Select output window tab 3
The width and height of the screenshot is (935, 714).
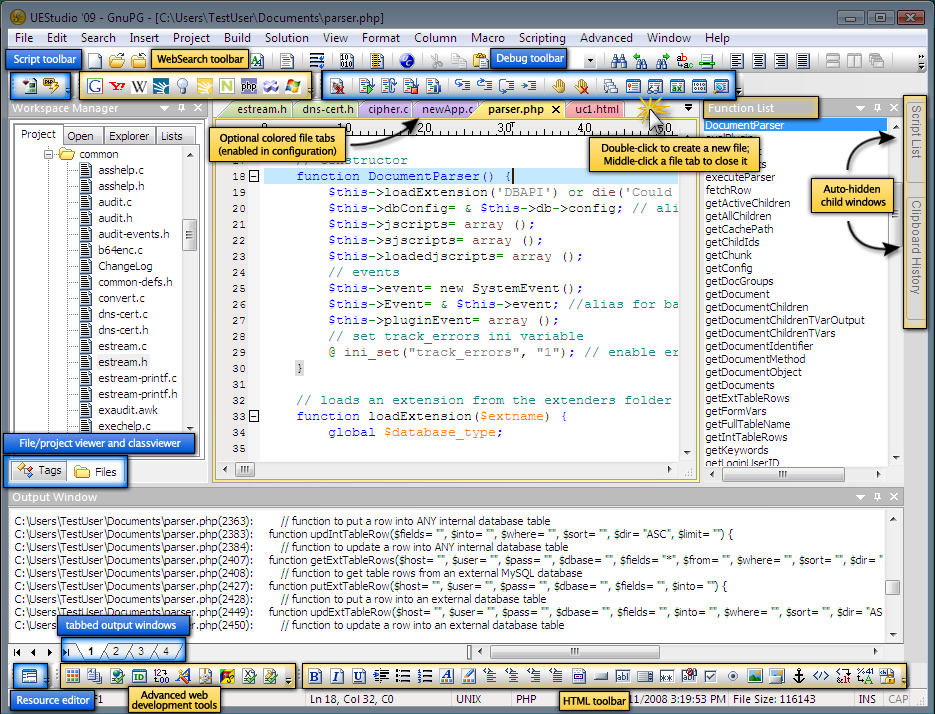pyautogui.click(x=141, y=651)
